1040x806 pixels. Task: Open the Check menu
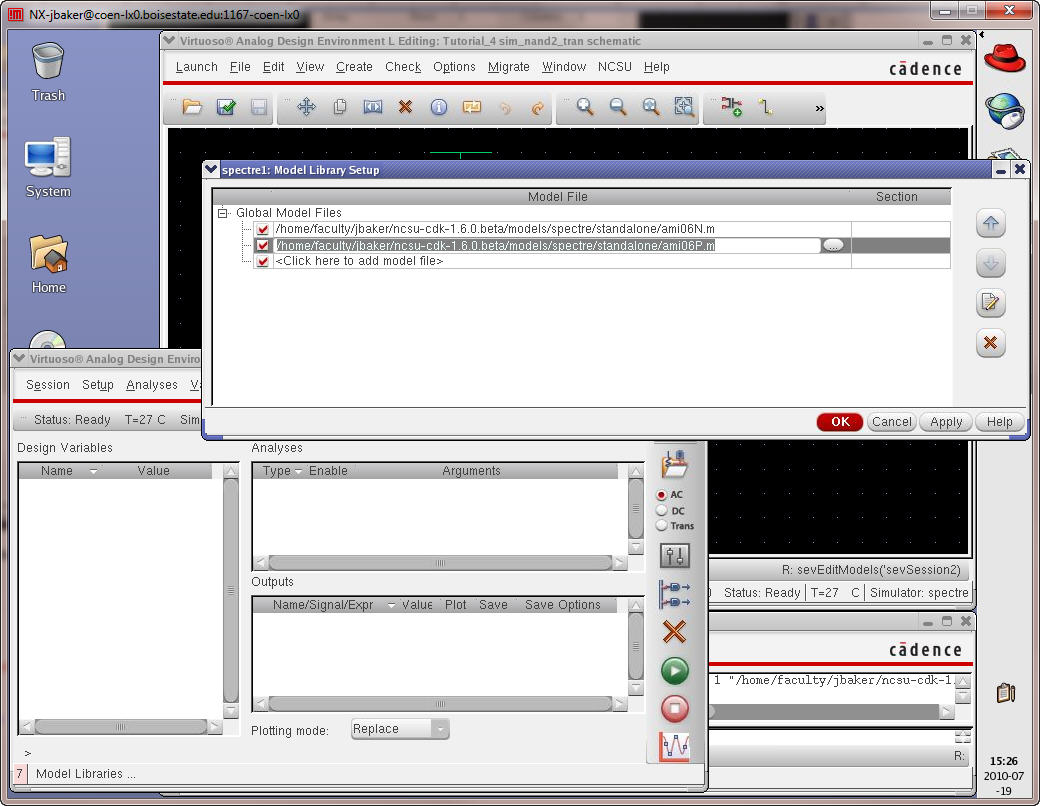pyautogui.click(x=403, y=67)
